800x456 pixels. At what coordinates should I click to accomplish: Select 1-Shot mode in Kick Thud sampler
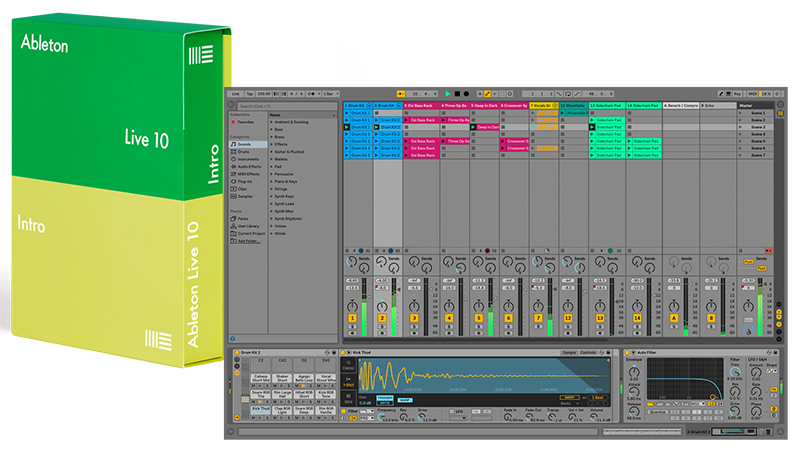[348, 382]
